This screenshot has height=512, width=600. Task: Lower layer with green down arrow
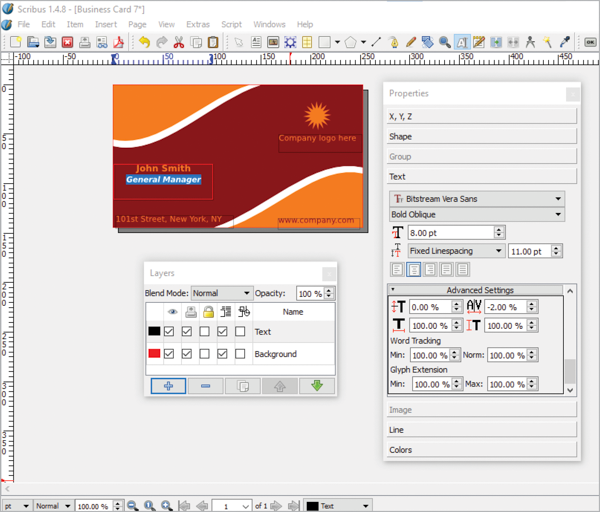317,386
